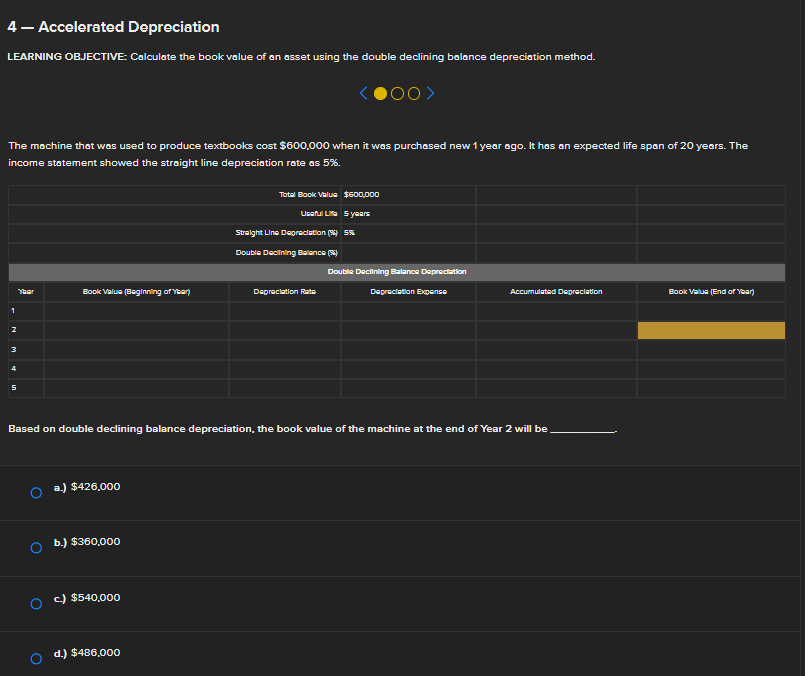Image resolution: width=805 pixels, height=676 pixels.
Task: Advance to next question using right chevron
Action: pyautogui.click(x=430, y=93)
